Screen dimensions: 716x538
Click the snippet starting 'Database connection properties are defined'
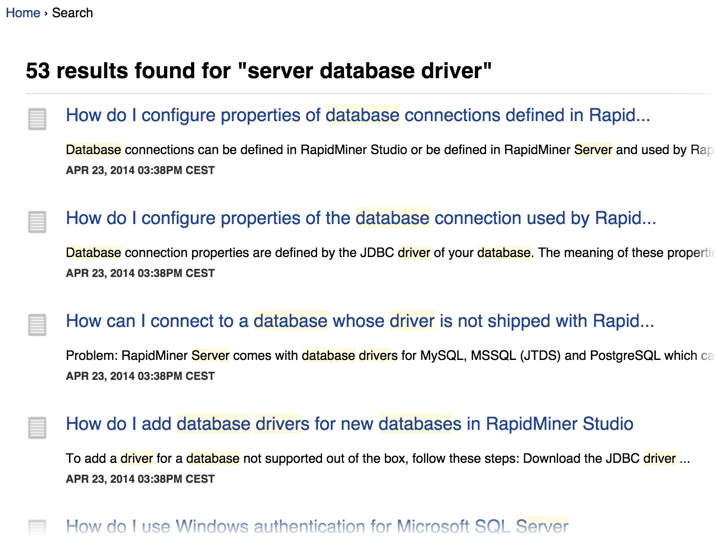(x=390, y=253)
